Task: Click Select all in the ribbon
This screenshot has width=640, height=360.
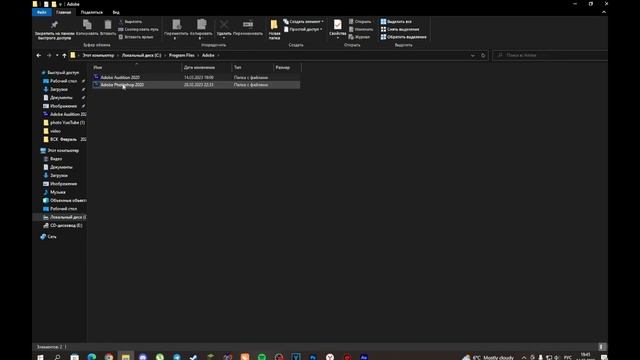Action: pos(396,22)
